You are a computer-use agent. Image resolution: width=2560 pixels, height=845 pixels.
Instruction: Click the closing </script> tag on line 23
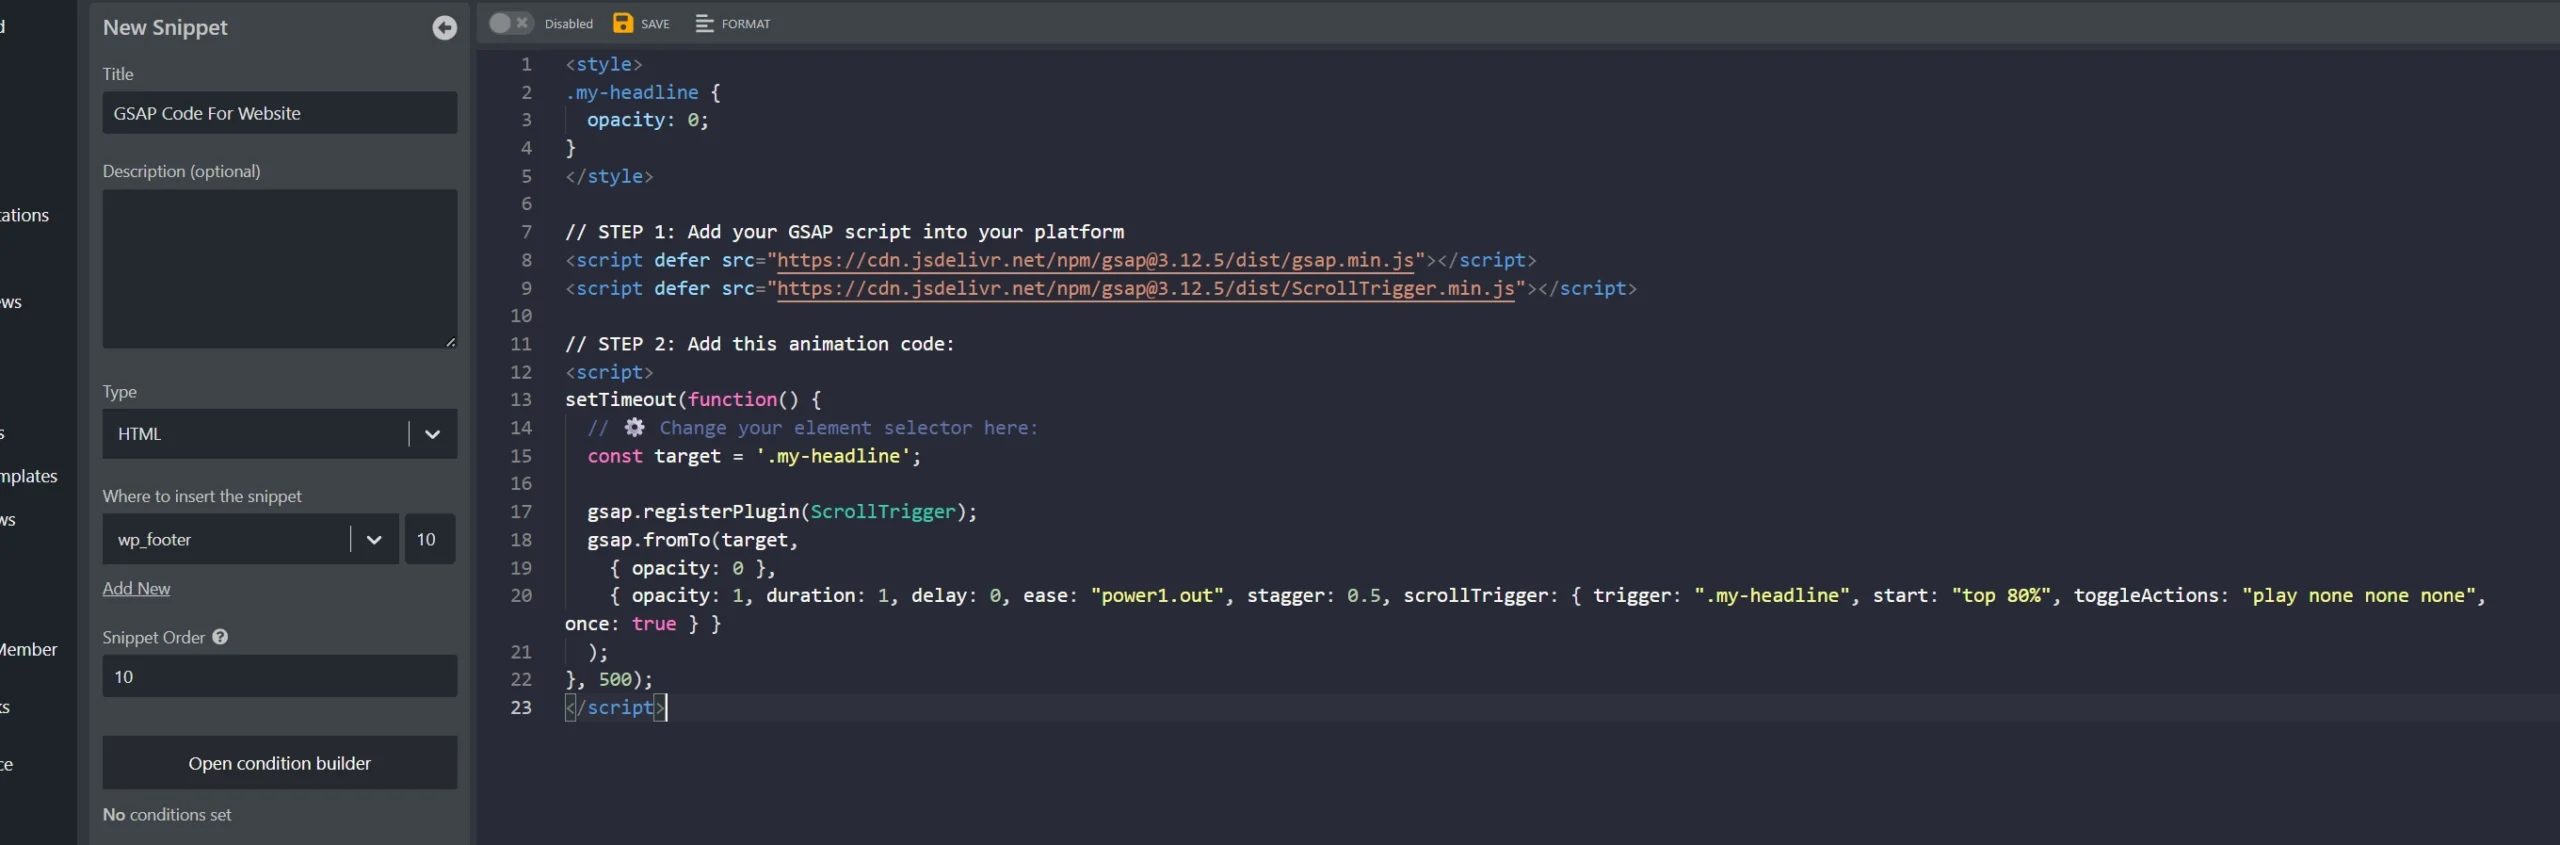point(615,708)
